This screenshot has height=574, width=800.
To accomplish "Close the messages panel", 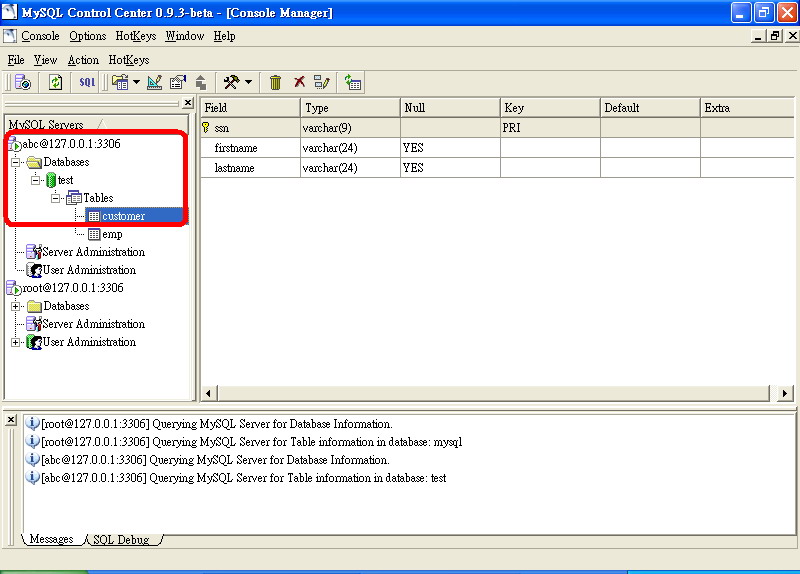I will 11,420.
